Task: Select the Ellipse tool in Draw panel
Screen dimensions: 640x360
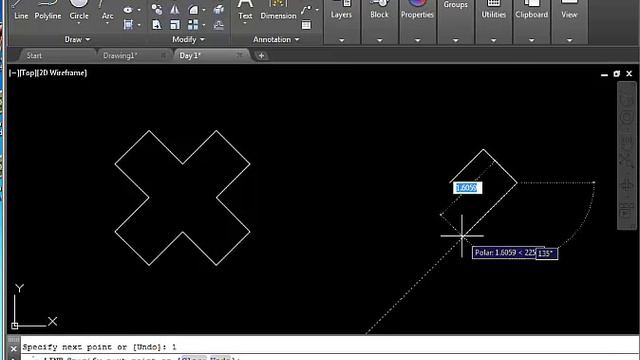Action: [x=128, y=9]
